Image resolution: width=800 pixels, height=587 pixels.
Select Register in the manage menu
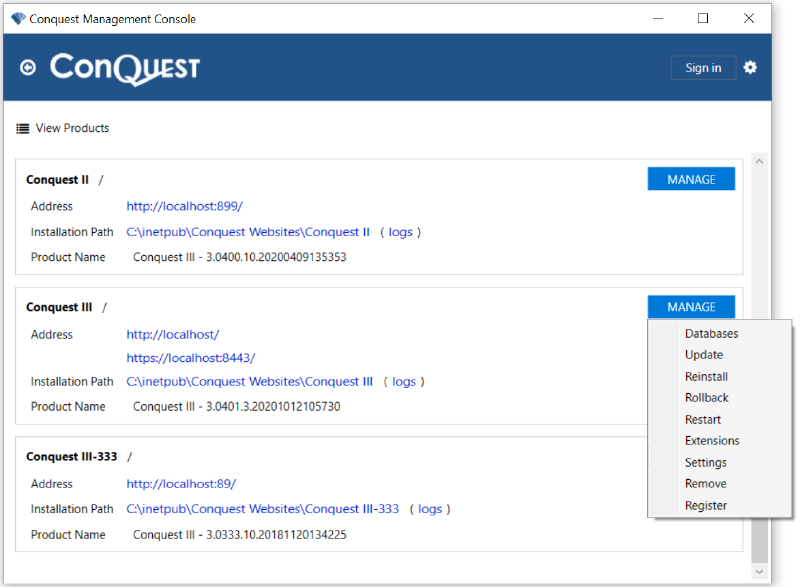click(x=706, y=505)
